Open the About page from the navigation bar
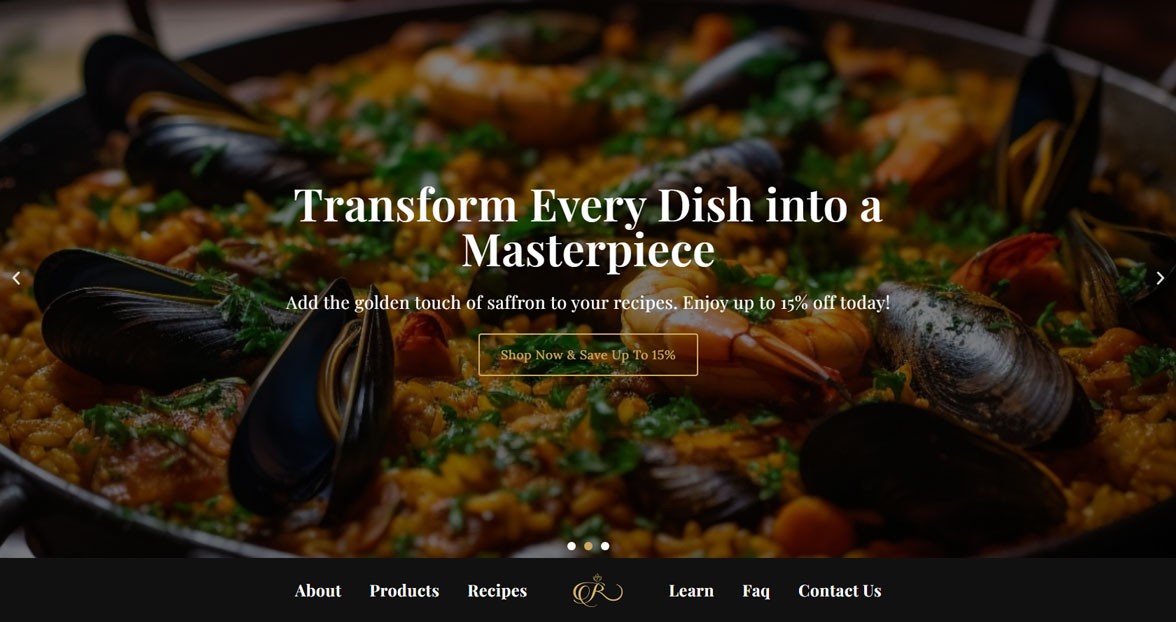The height and width of the screenshot is (622, 1176). [x=318, y=591]
